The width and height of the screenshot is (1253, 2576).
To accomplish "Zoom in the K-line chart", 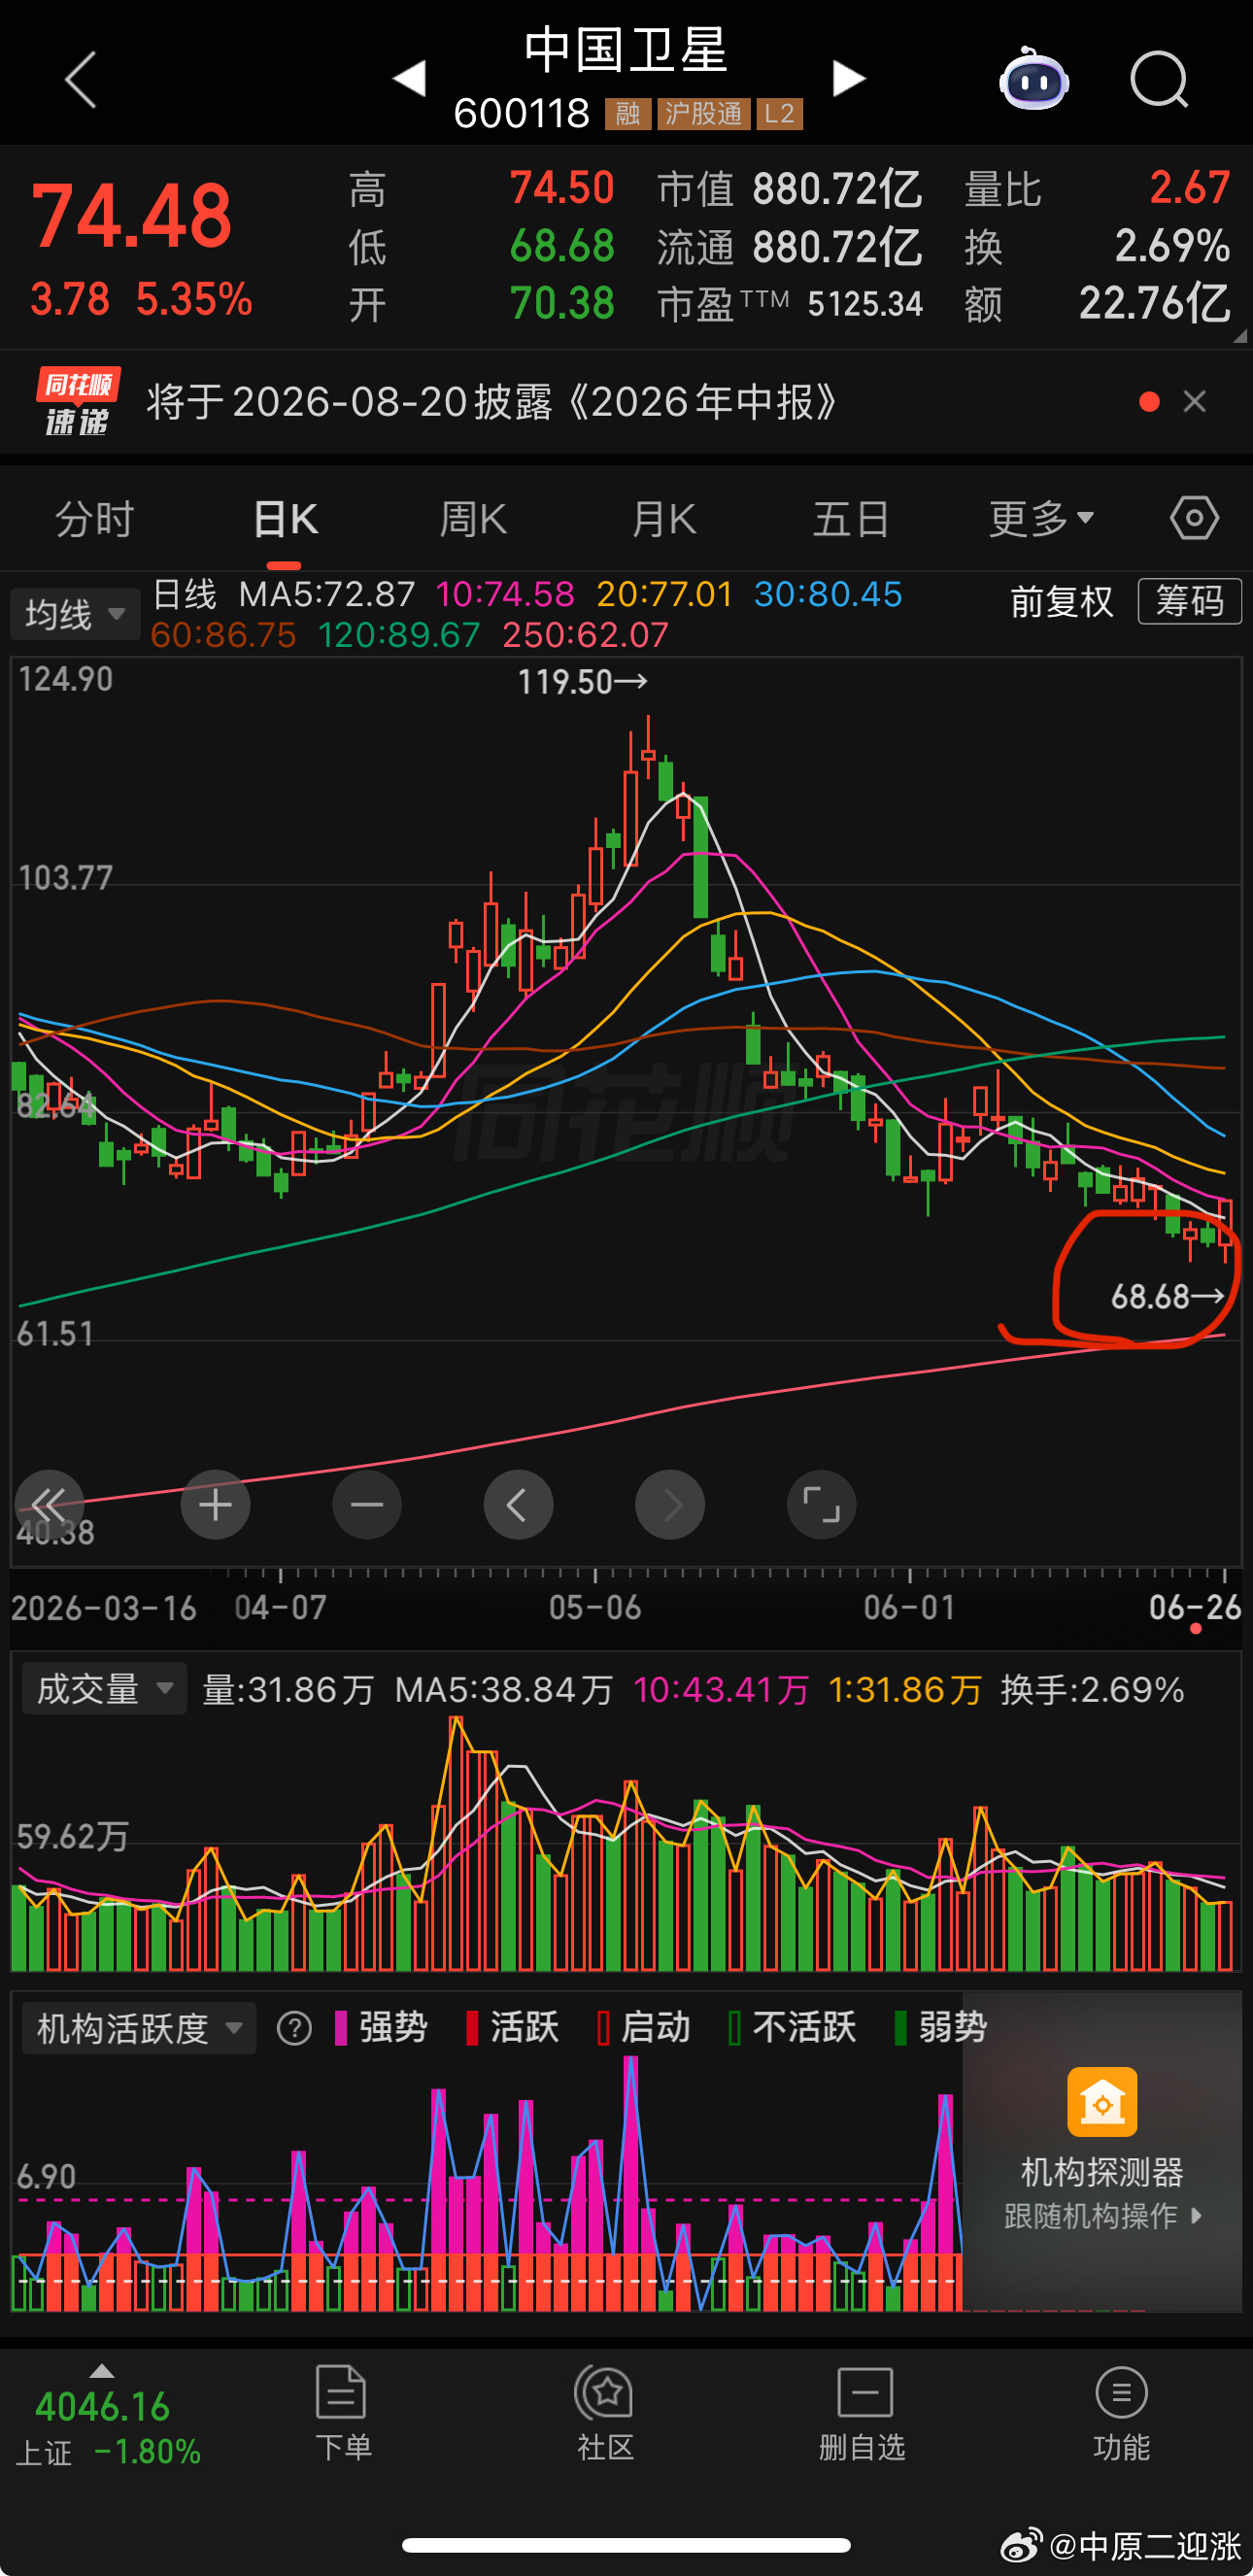I will 215,1504.
